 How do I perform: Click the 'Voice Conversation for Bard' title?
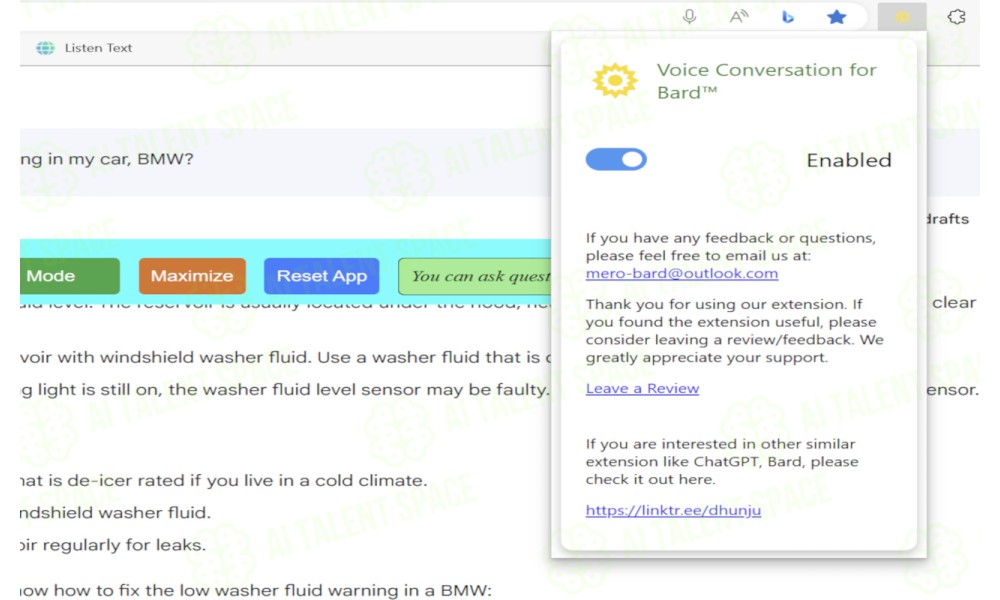coord(767,81)
